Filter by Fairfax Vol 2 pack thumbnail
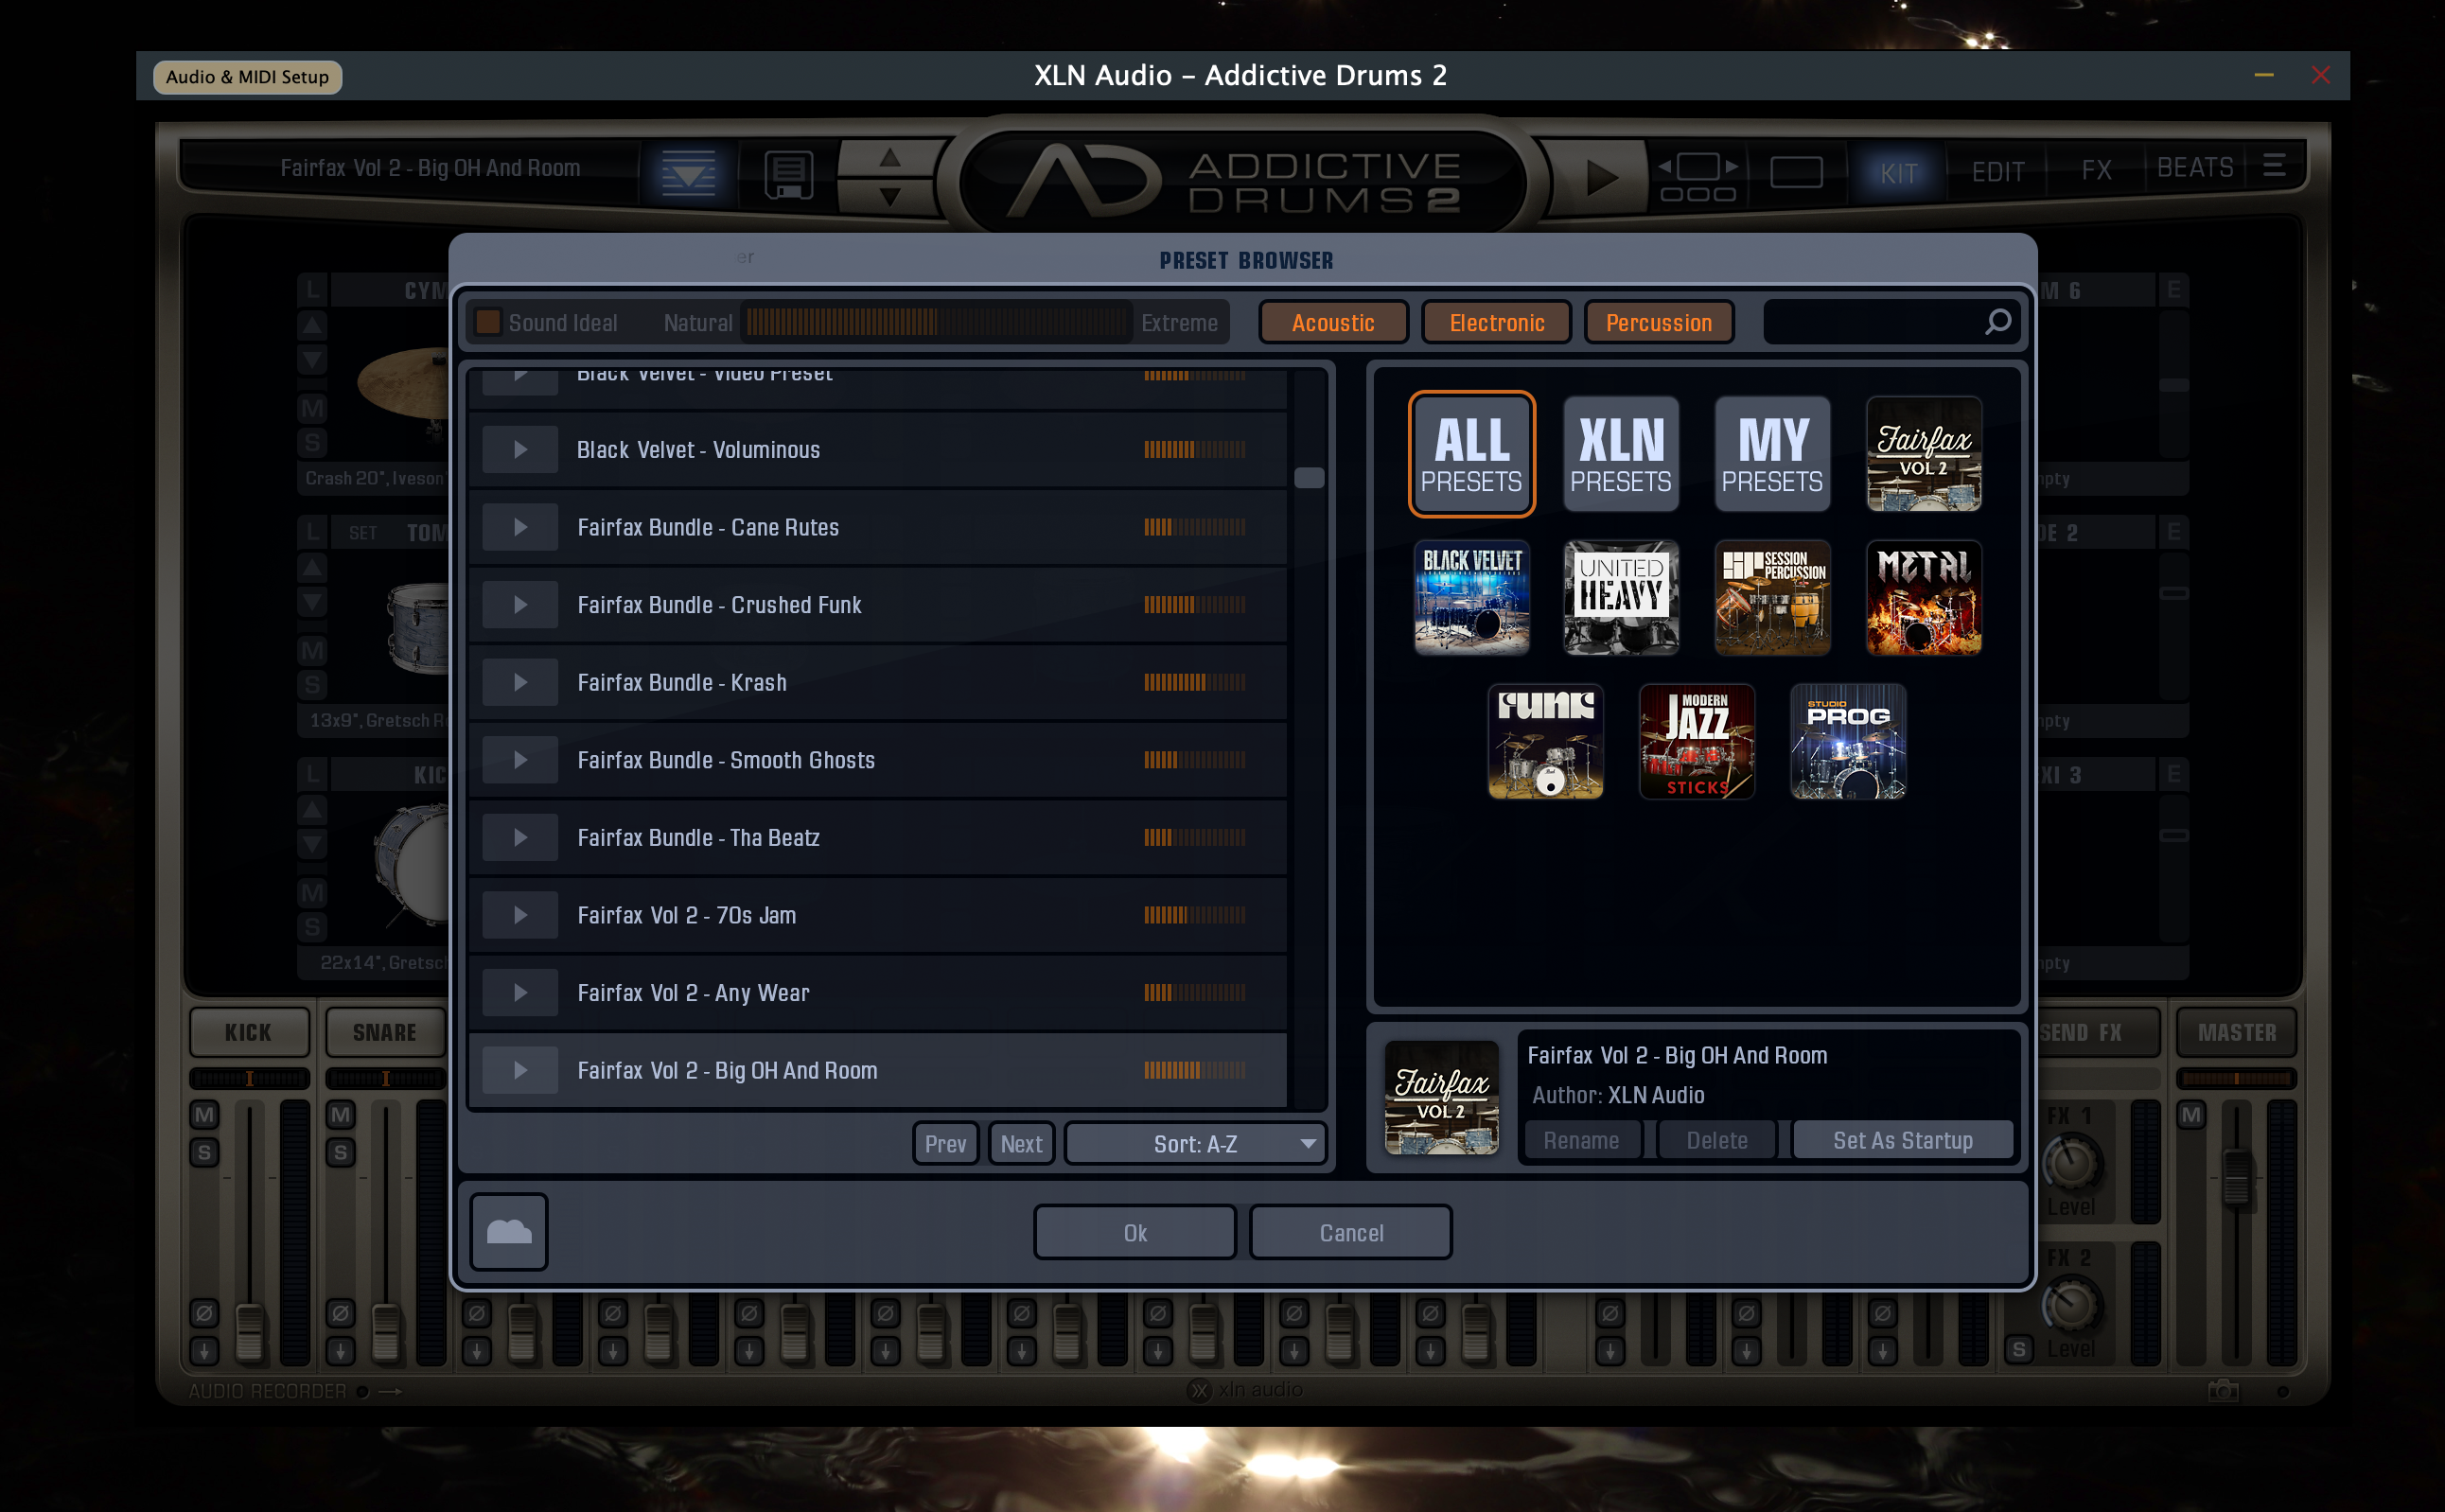Viewport: 2445px width, 1512px height. coord(1923,454)
